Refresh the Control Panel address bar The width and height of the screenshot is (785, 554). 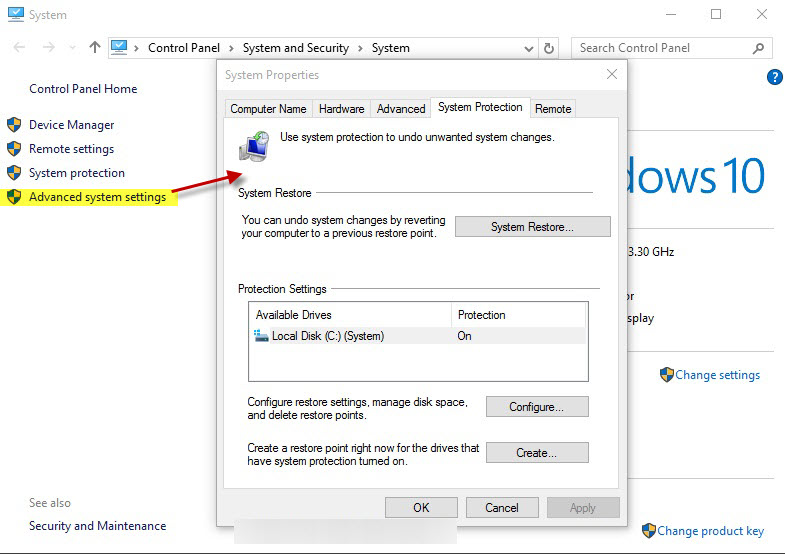[549, 48]
